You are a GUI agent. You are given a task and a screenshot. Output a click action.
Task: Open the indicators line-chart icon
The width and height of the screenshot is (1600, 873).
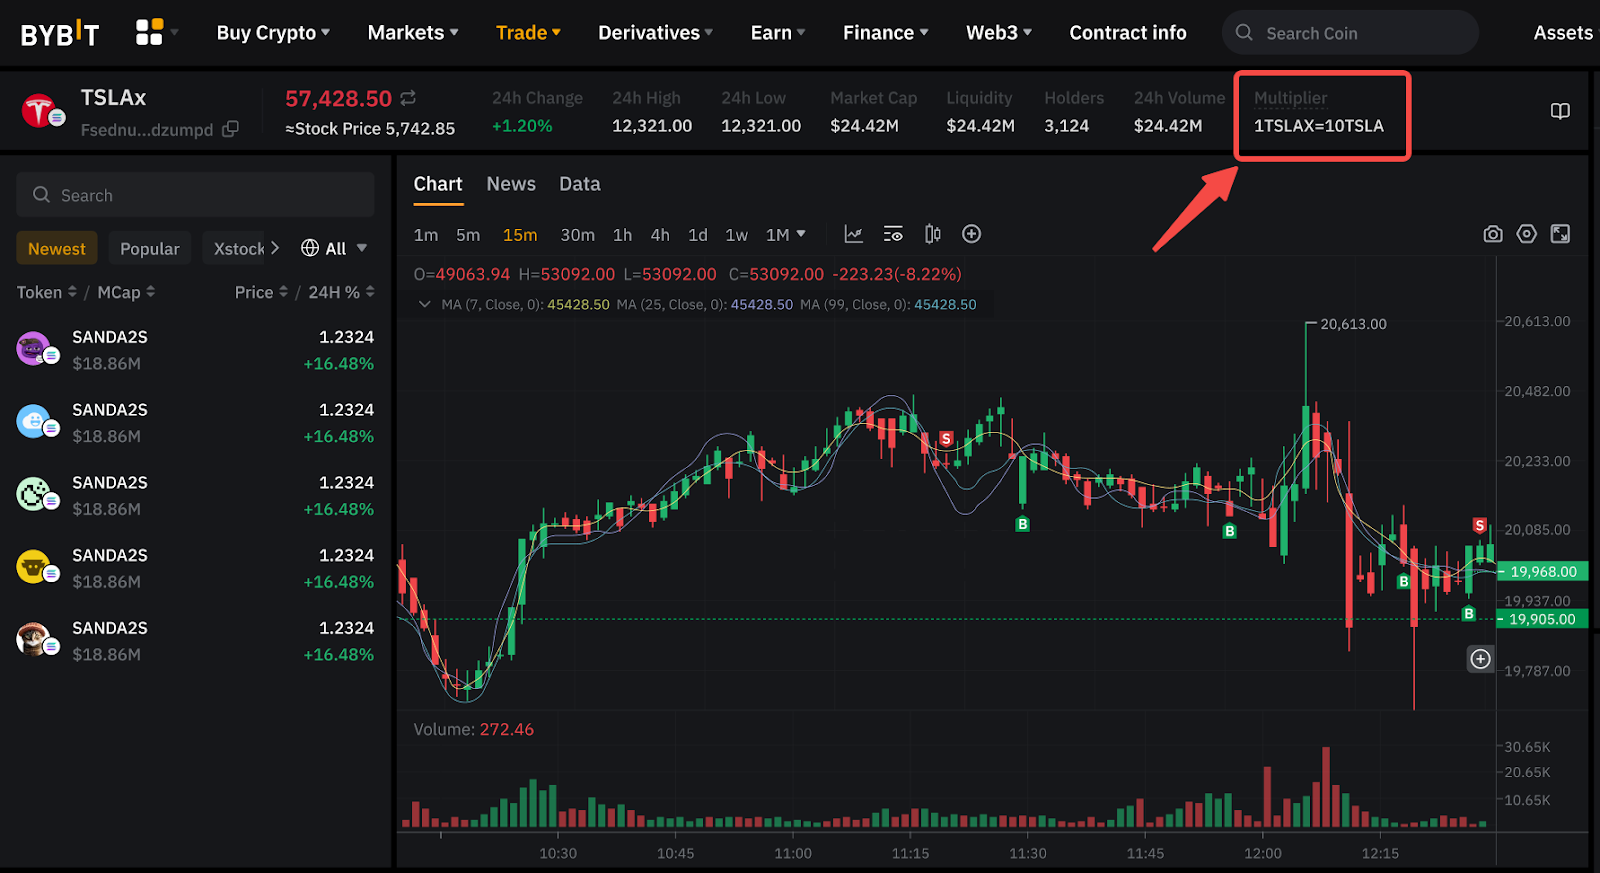853,234
